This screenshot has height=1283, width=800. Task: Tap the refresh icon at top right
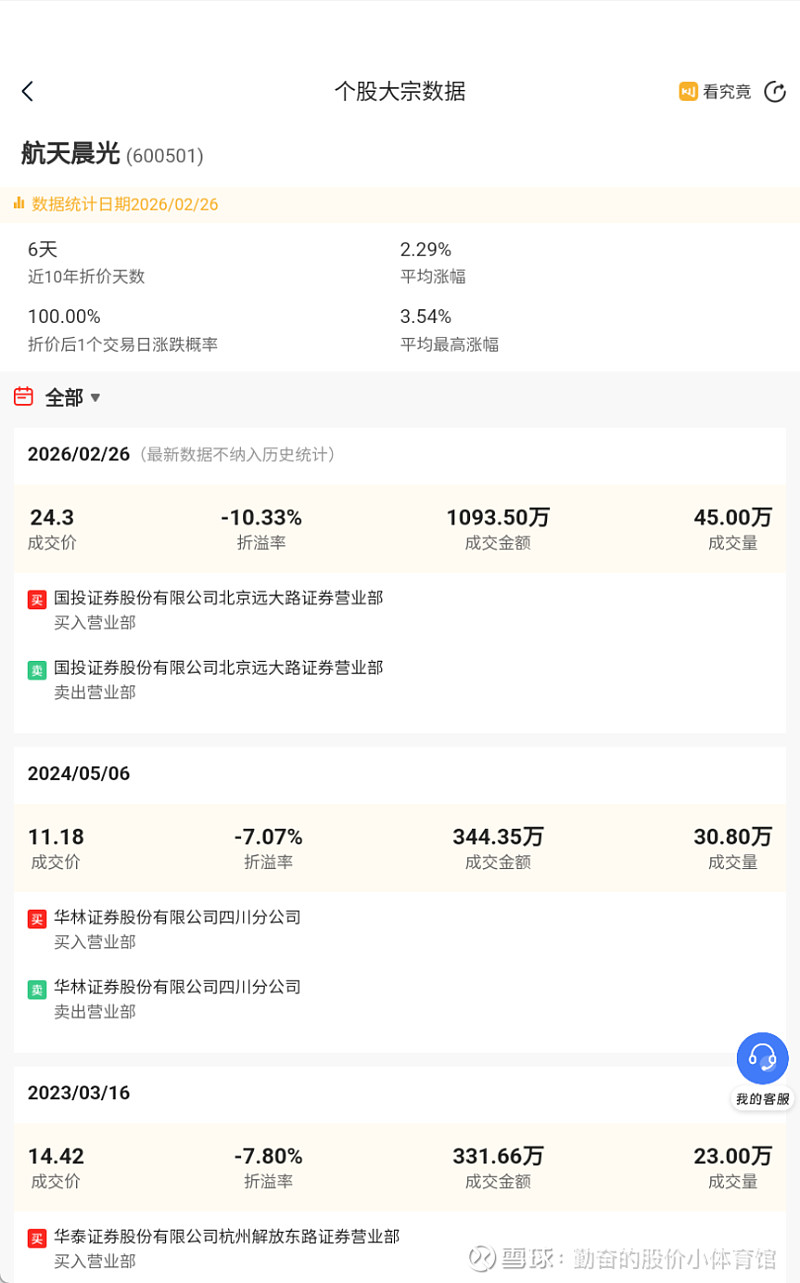pyautogui.click(x=775, y=92)
